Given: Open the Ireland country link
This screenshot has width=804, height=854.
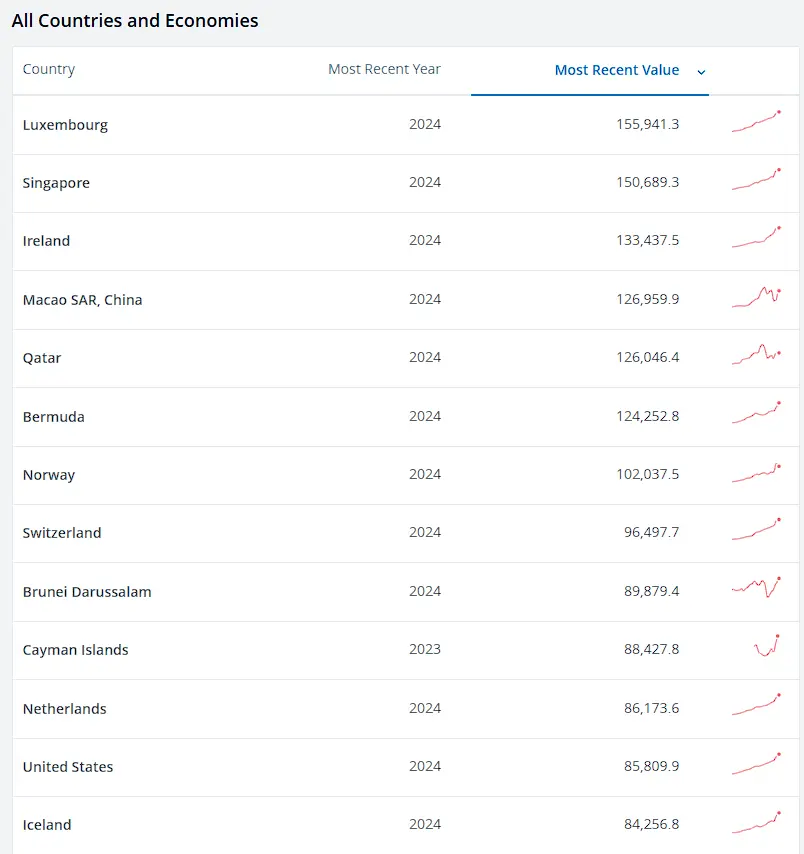Looking at the screenshot, I should click(46, 241).
